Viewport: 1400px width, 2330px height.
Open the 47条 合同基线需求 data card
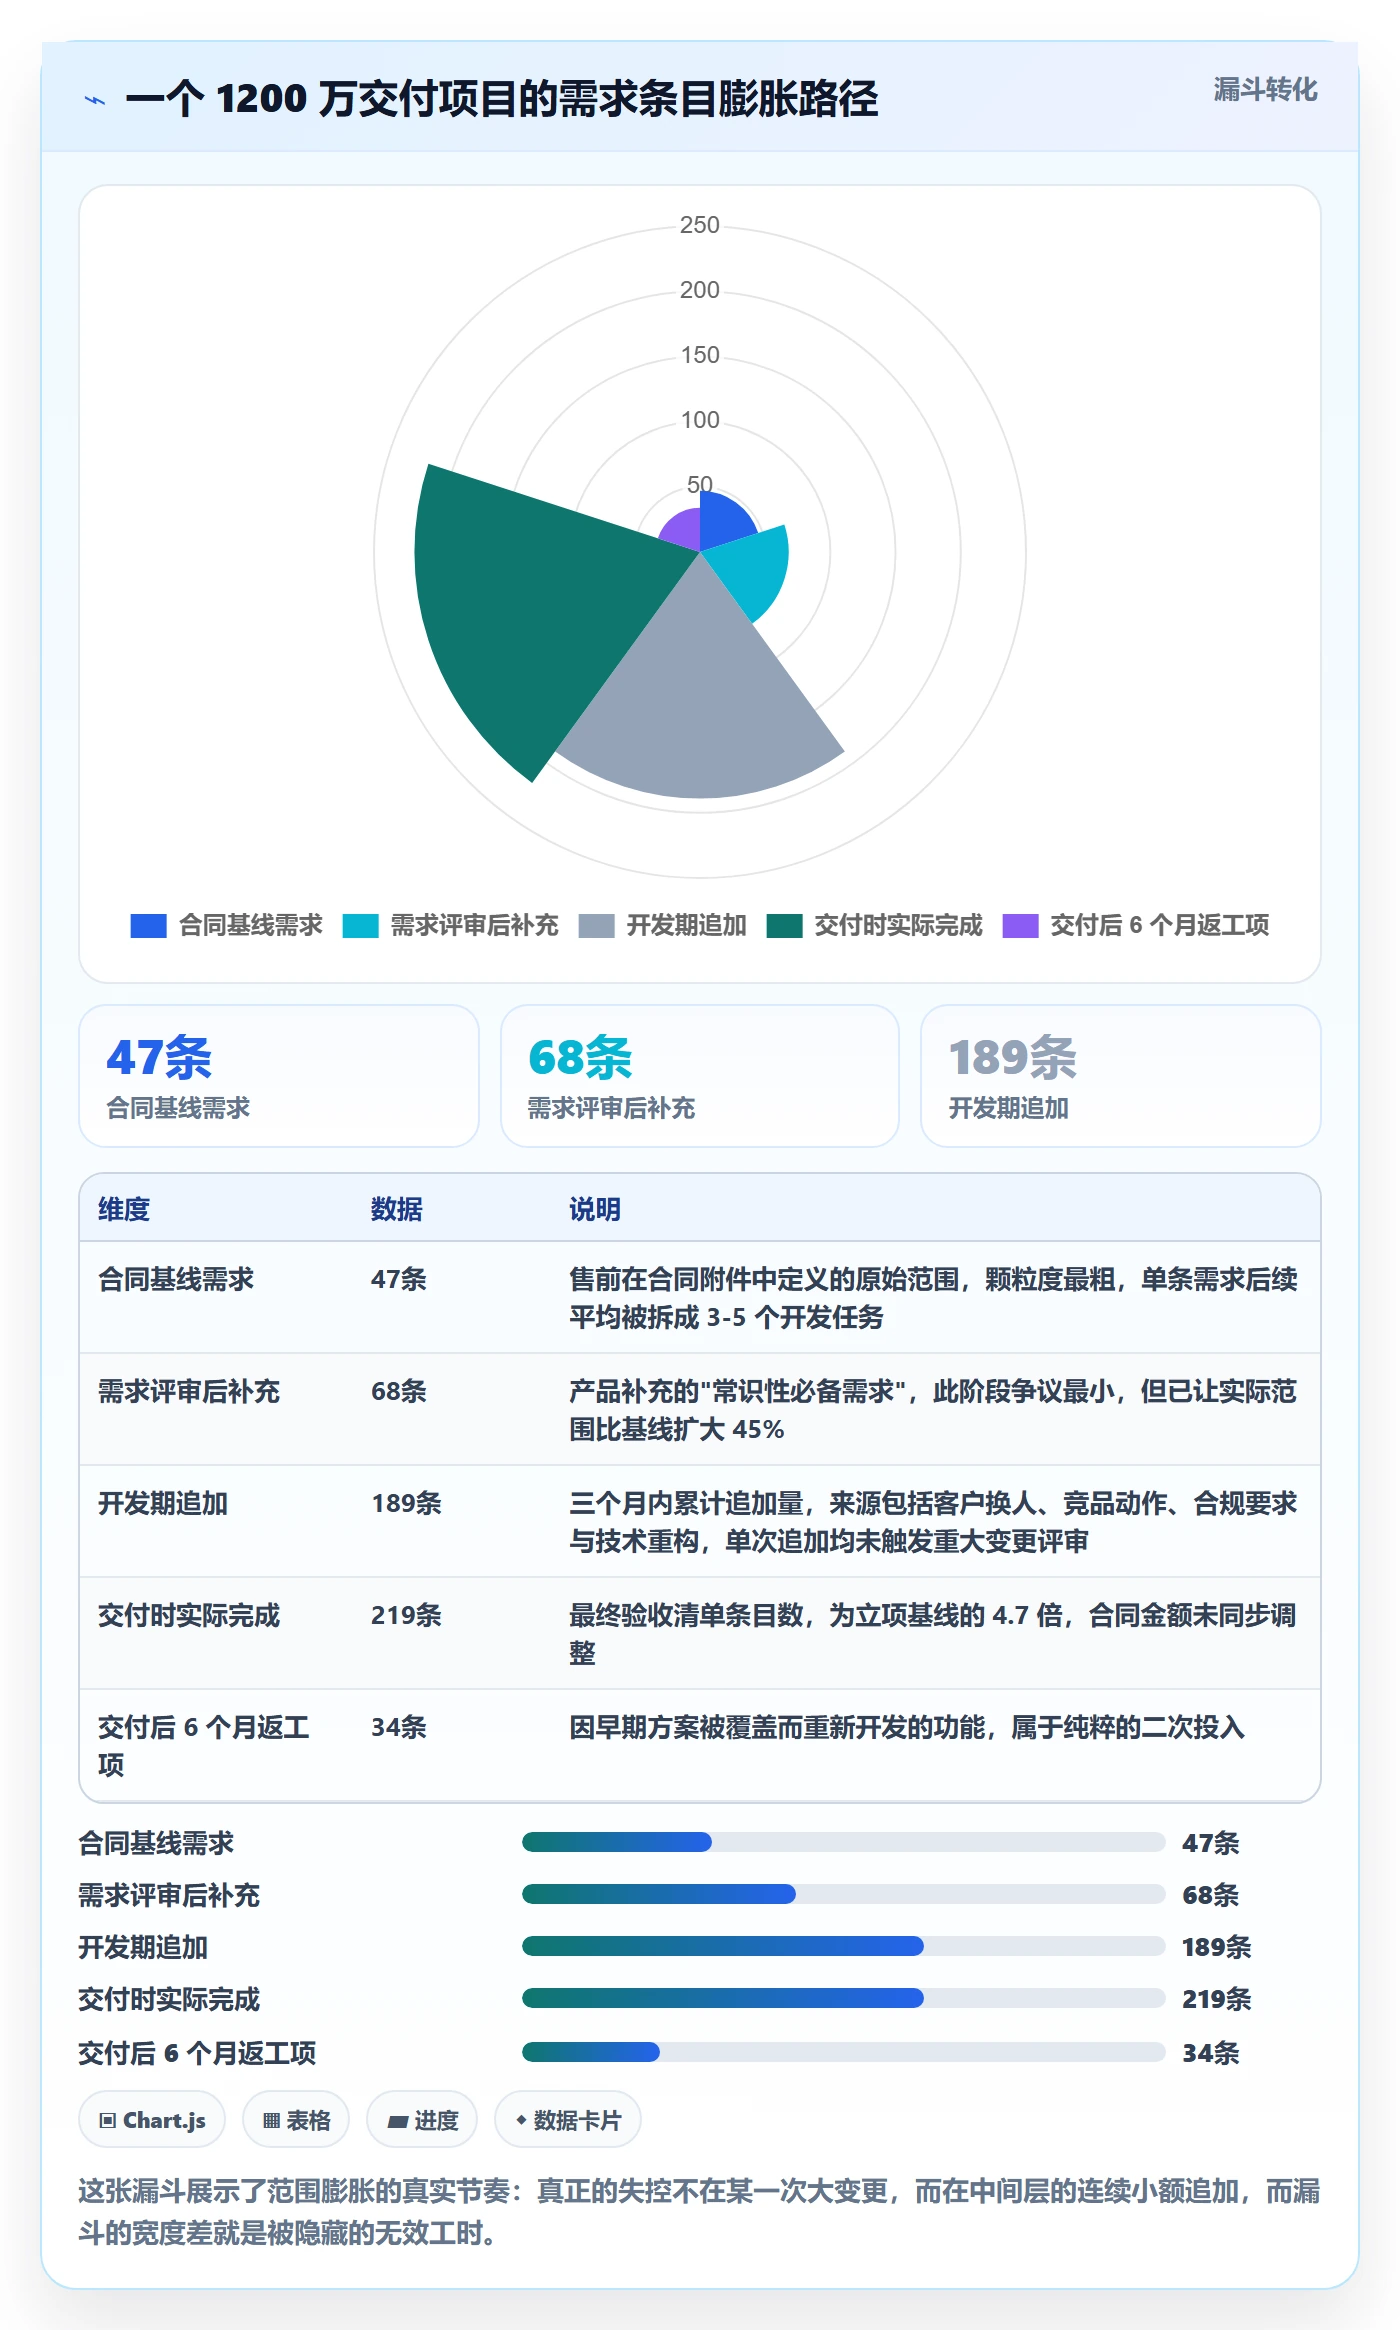pyautogui.click(x=279, y=1076)
